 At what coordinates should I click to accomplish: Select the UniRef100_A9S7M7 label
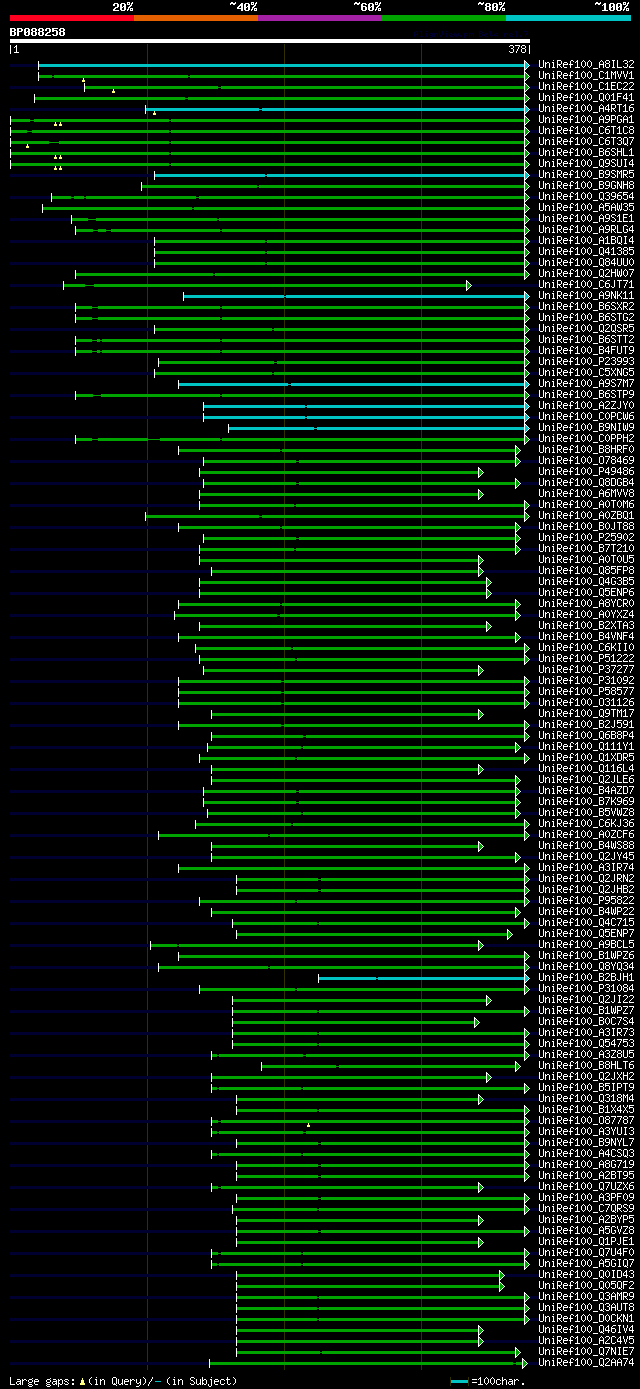tap(586, 383)
